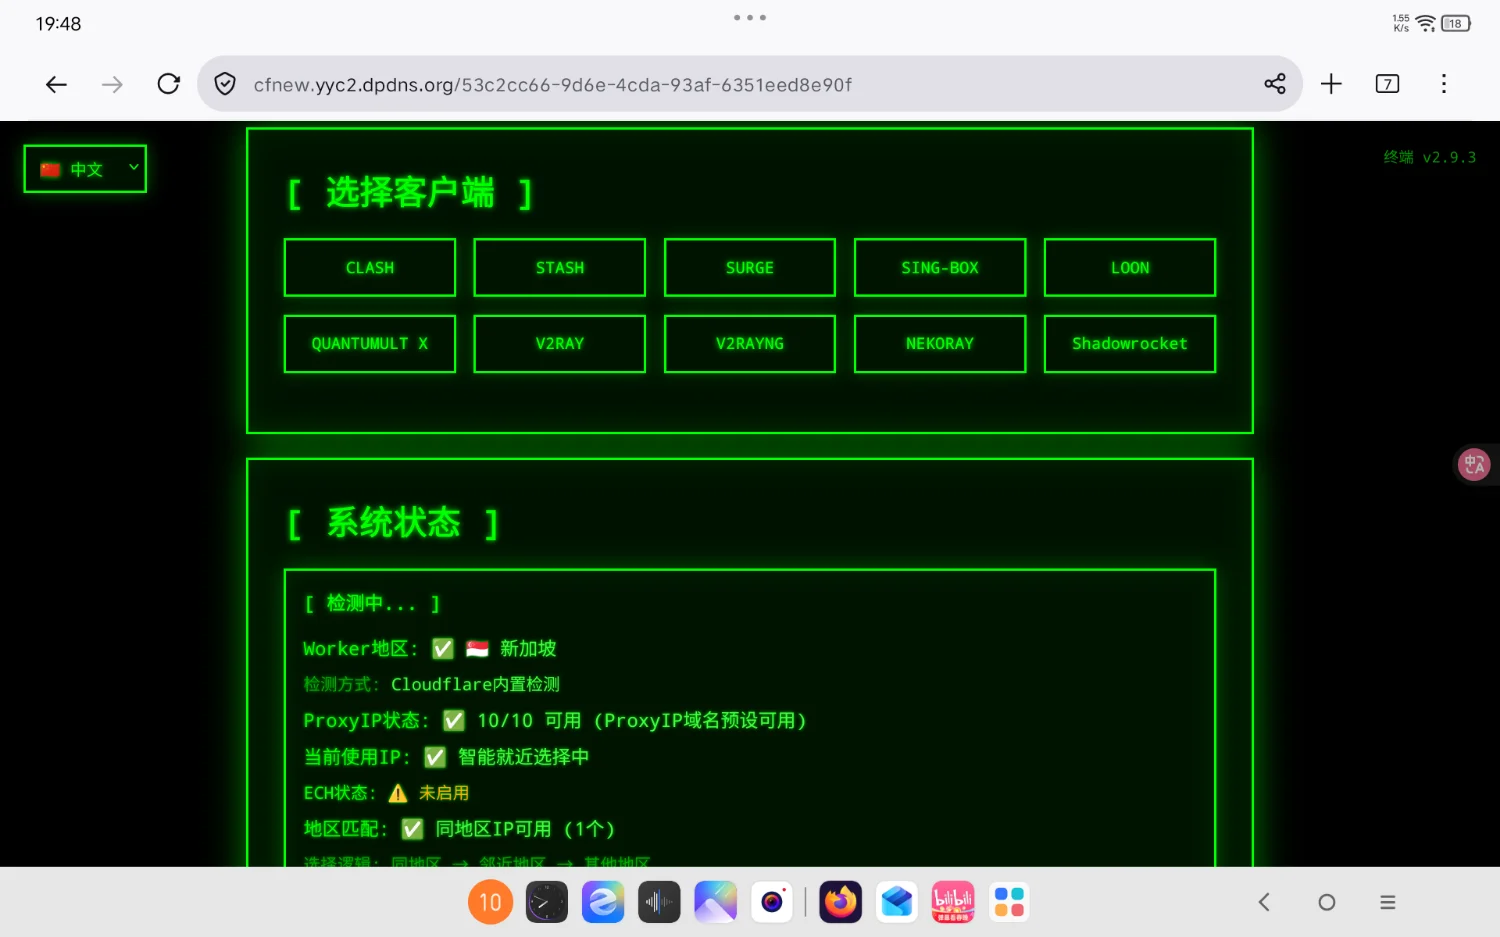Click the 选择客户端 heading
The width and height of the screenshot is (1500, 937).
click(x=410, y=193)
